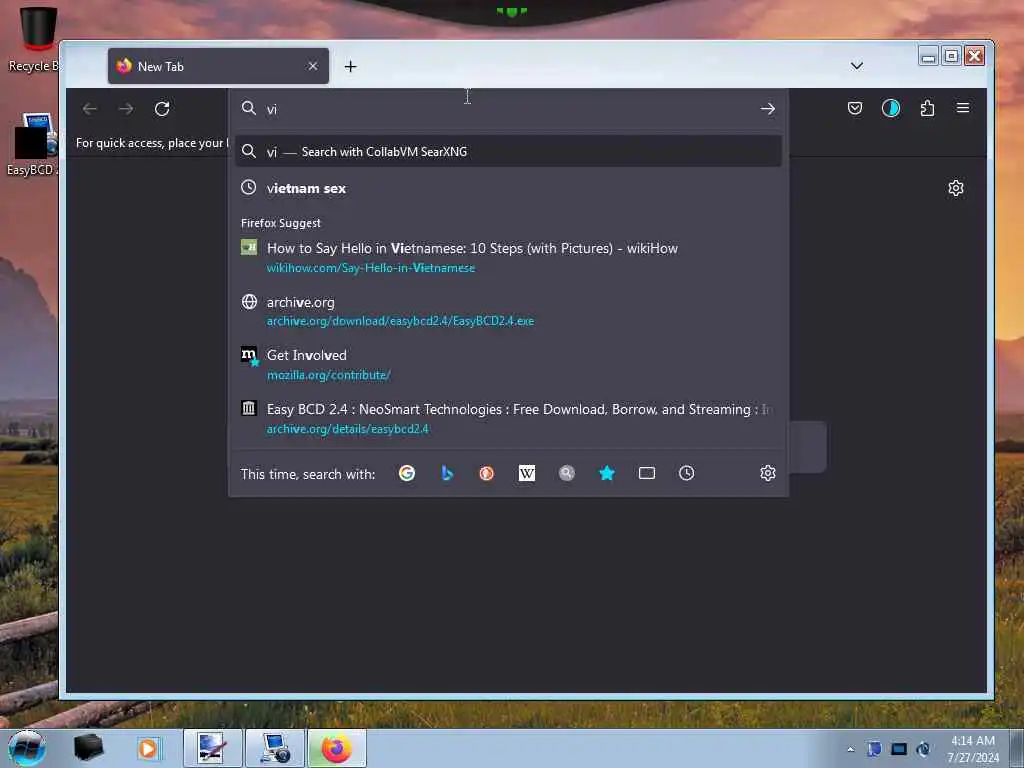Open the Easy BCD 2.4 NeoSmart Technologies suggestion
This screenshot has width=1024, height=768.
pyautogui.click(x=508, y=419)
